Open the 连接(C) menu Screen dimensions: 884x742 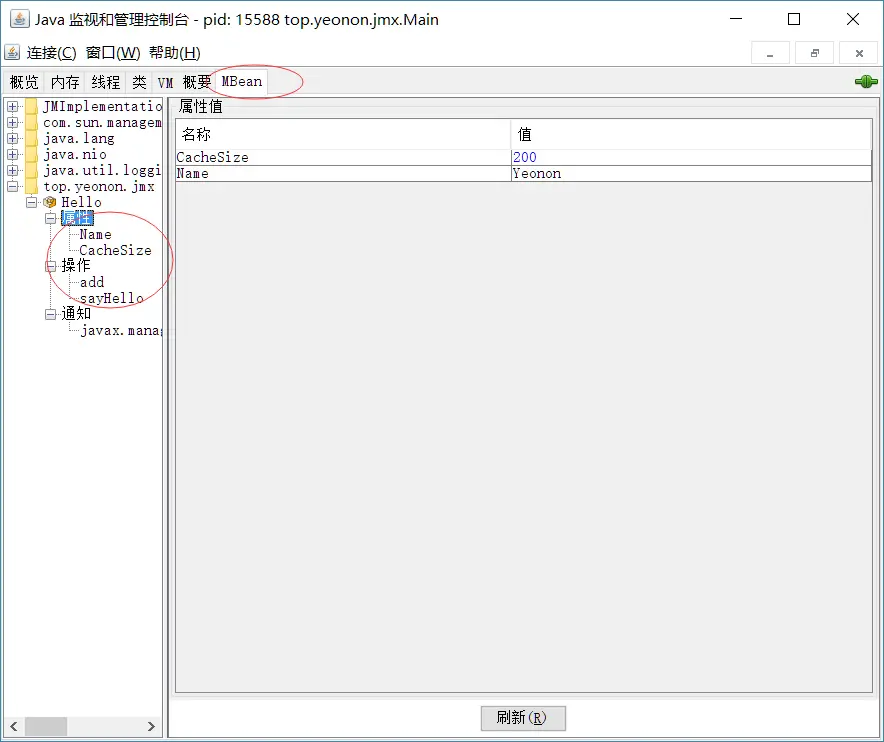[51, 53]
